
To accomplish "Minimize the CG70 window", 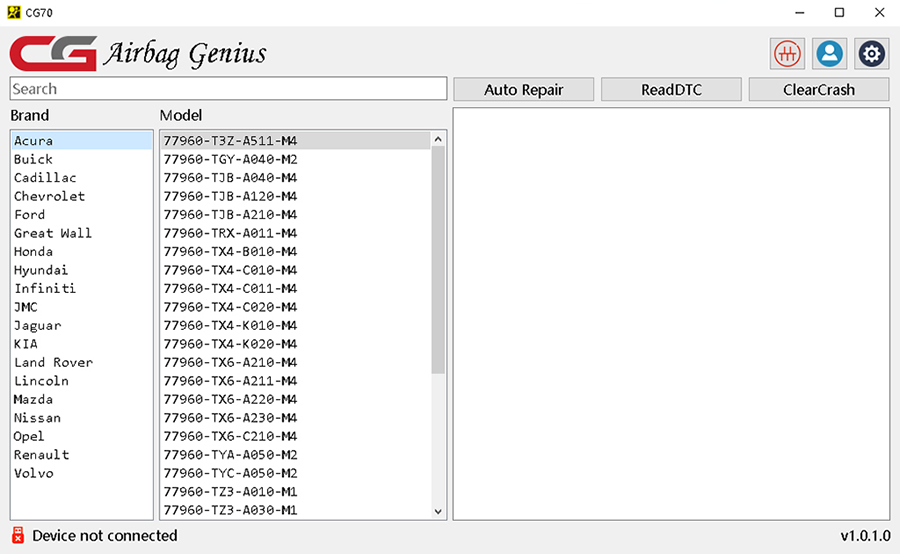I will coord(800,13).
